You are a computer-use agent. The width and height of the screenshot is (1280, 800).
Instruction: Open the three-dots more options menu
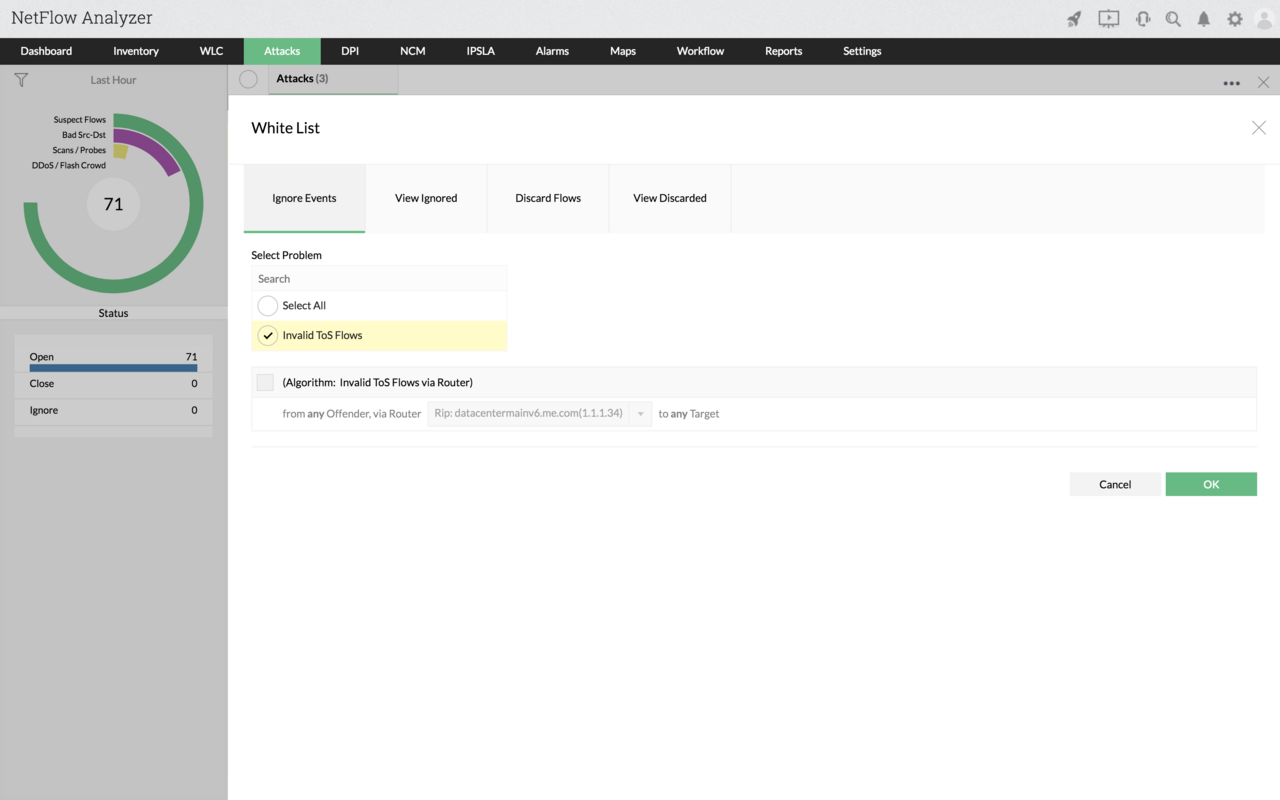pyautogui.click(x=1232, y=83)
